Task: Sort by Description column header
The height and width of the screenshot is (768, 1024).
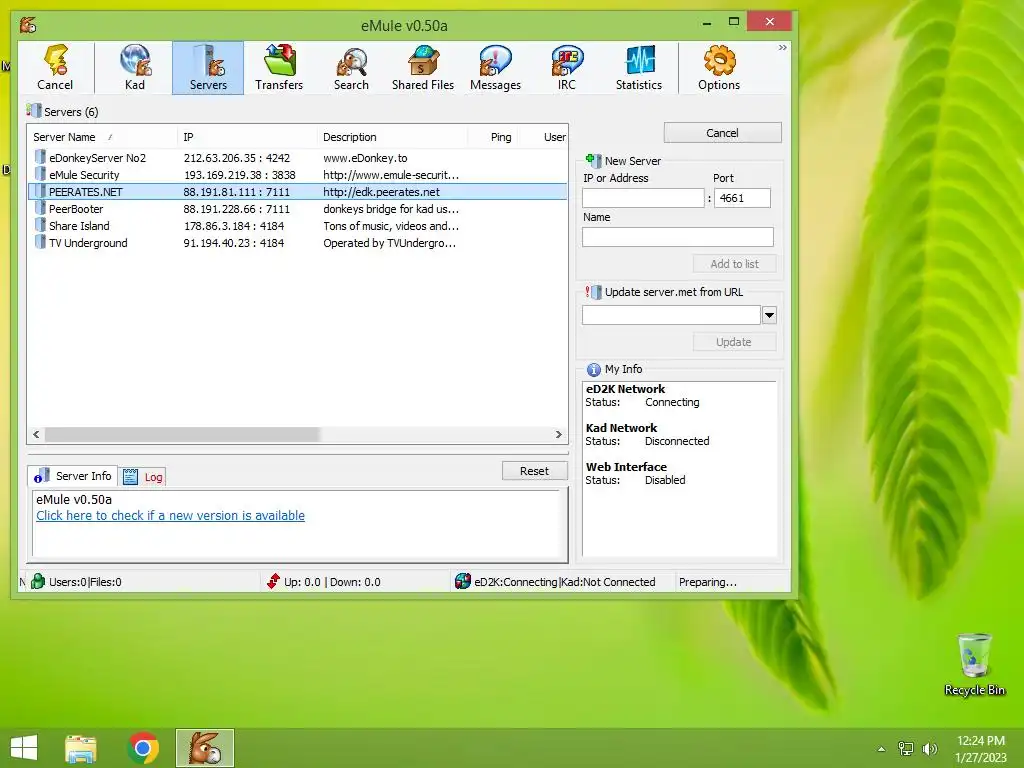Action: click(392, 136)
